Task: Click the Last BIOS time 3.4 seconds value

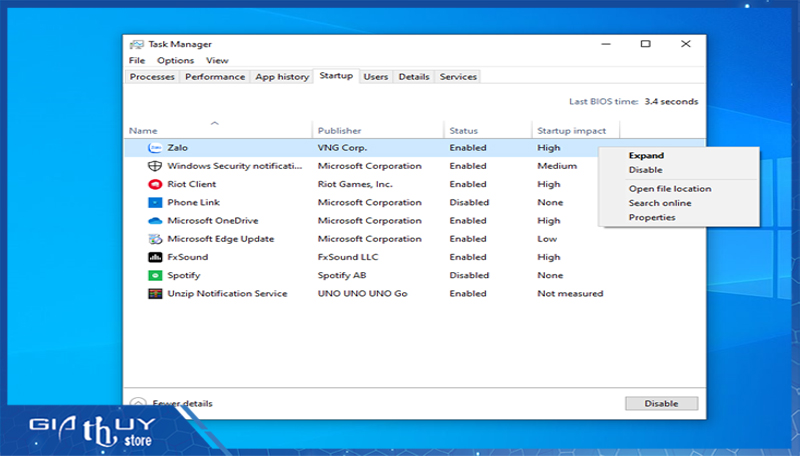Action: (671, 102)
